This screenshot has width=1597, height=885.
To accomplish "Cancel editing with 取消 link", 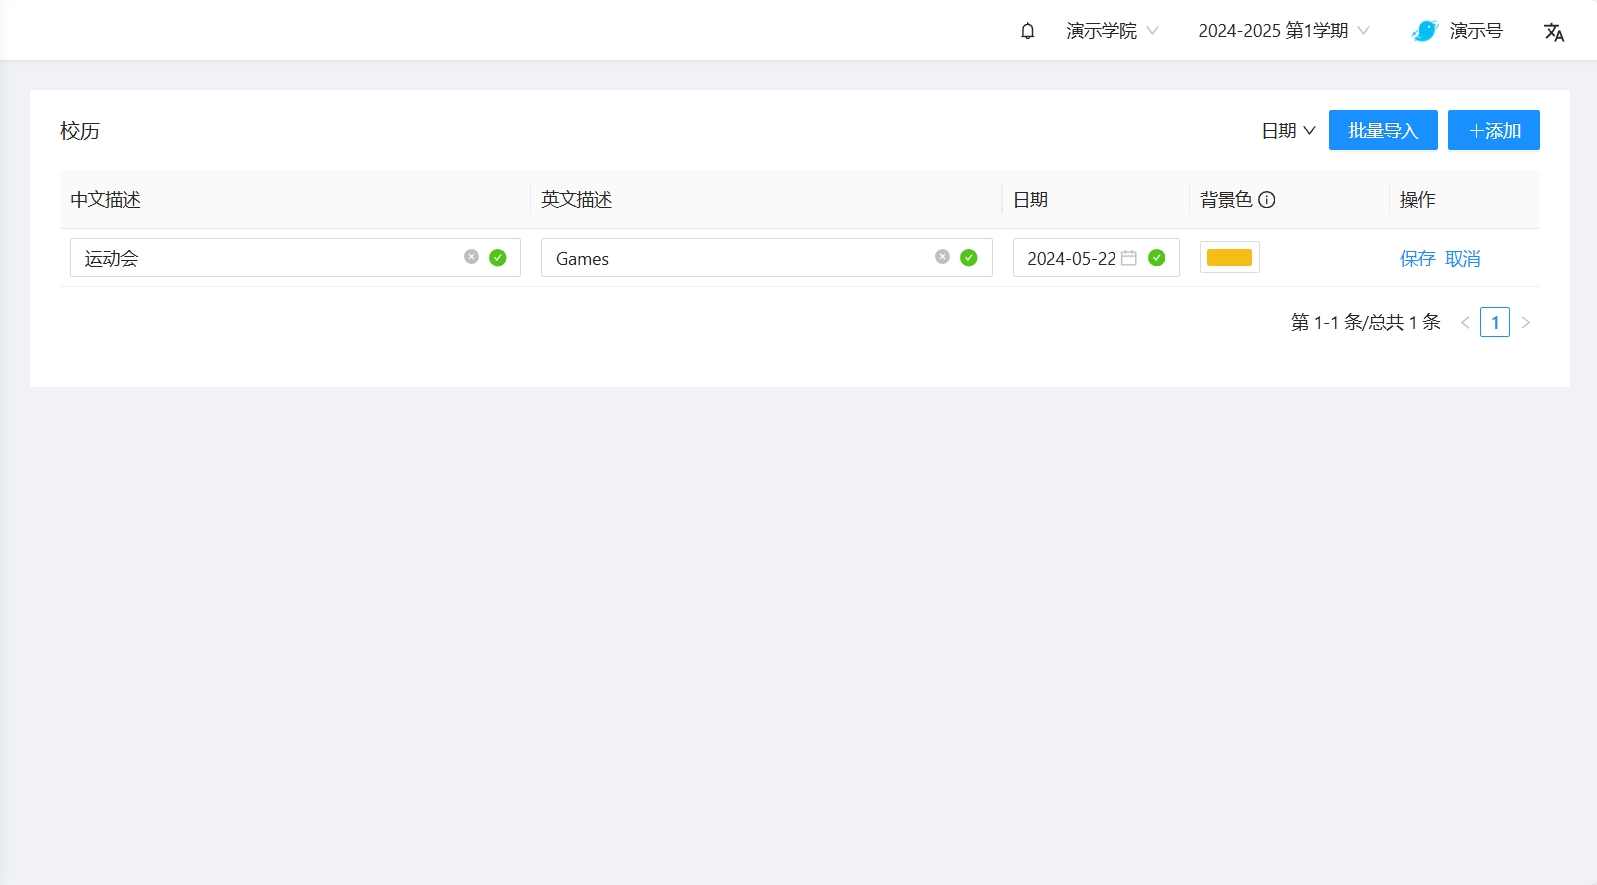I will coord(1463,259).
